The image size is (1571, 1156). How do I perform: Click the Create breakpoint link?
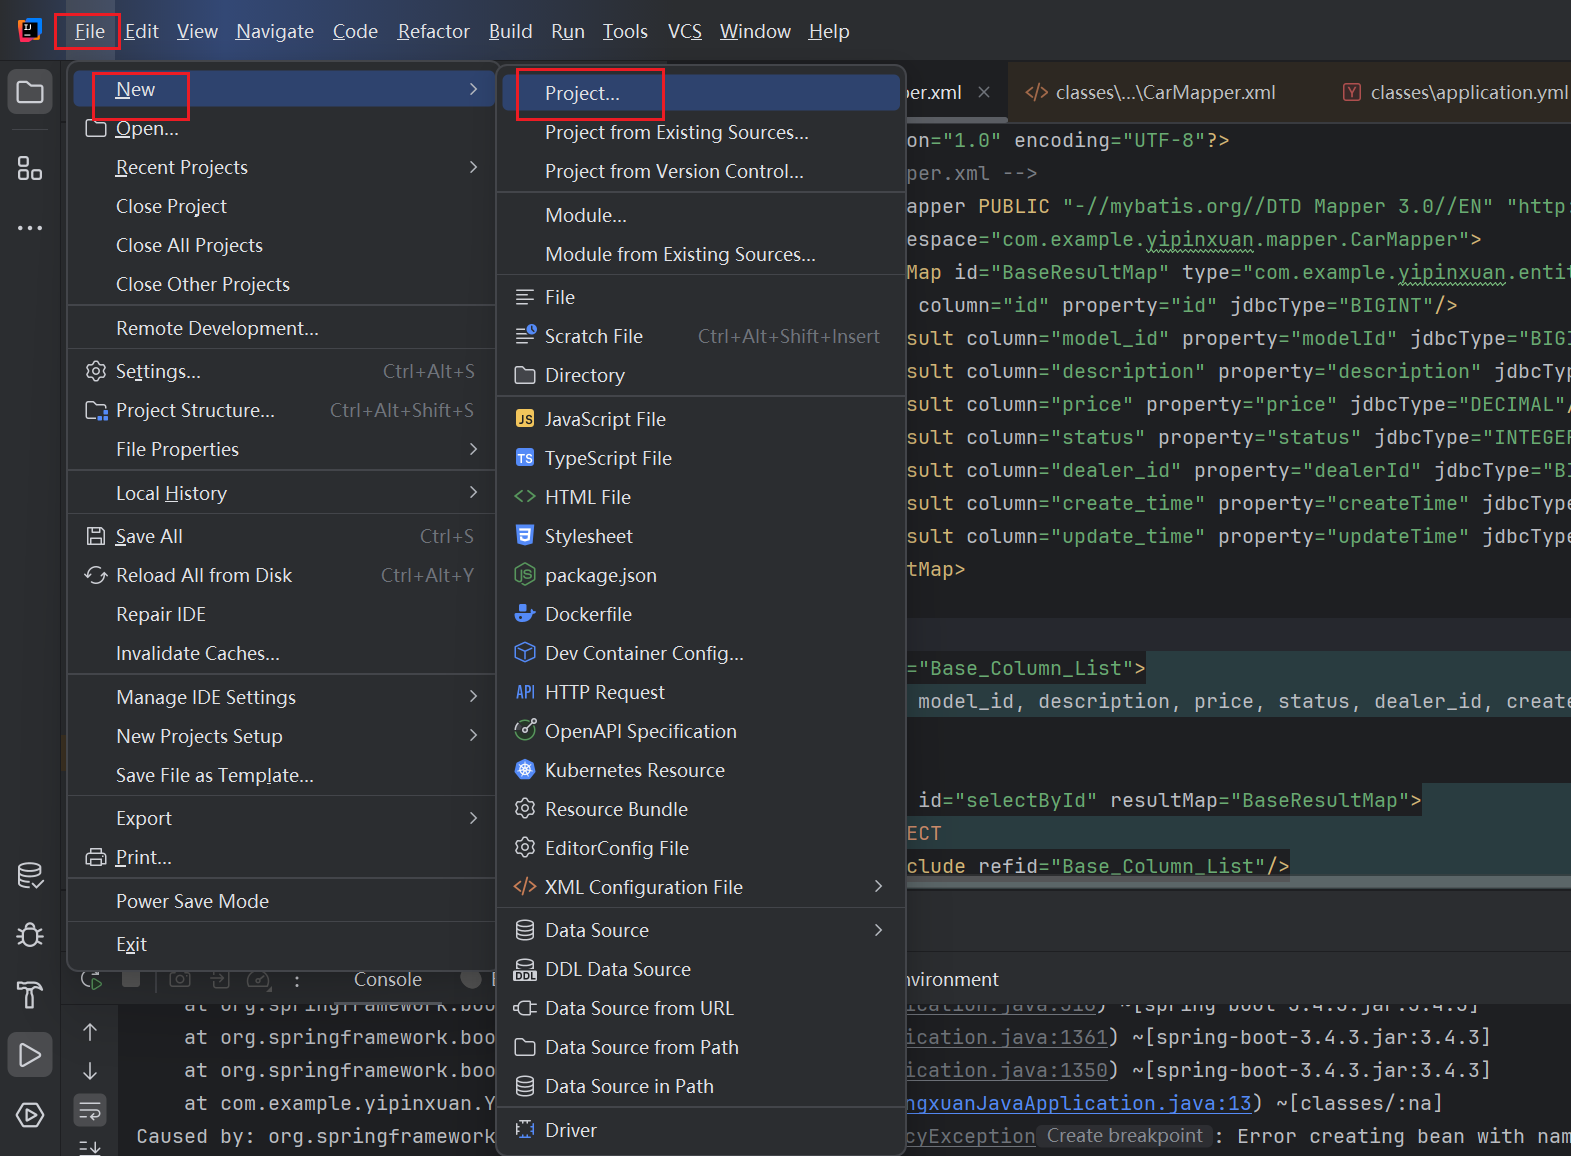(x=1124, y=1136)
